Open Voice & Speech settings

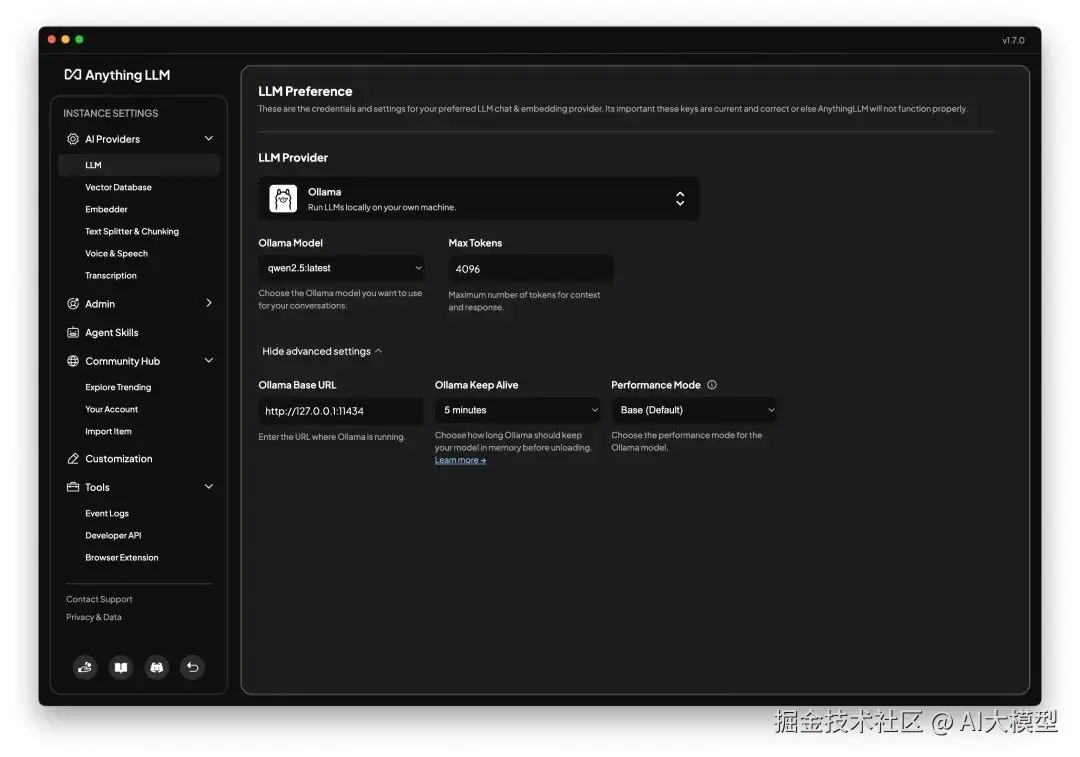pos(116,253)
